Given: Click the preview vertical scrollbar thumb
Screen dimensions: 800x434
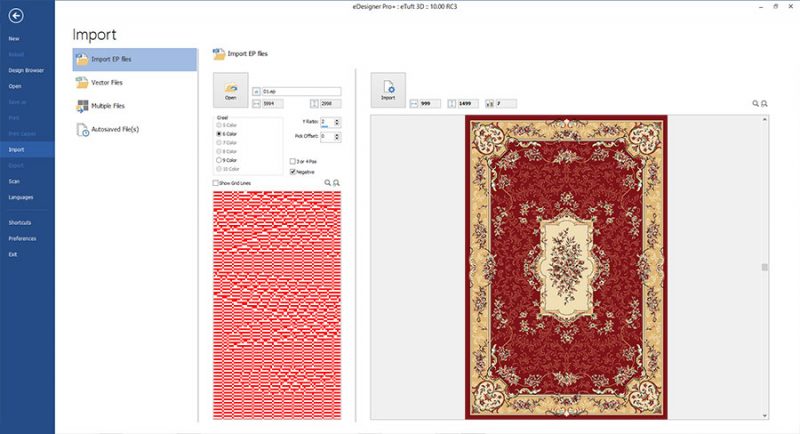Looking at the screenshot, I should click(x=764, y=267).
